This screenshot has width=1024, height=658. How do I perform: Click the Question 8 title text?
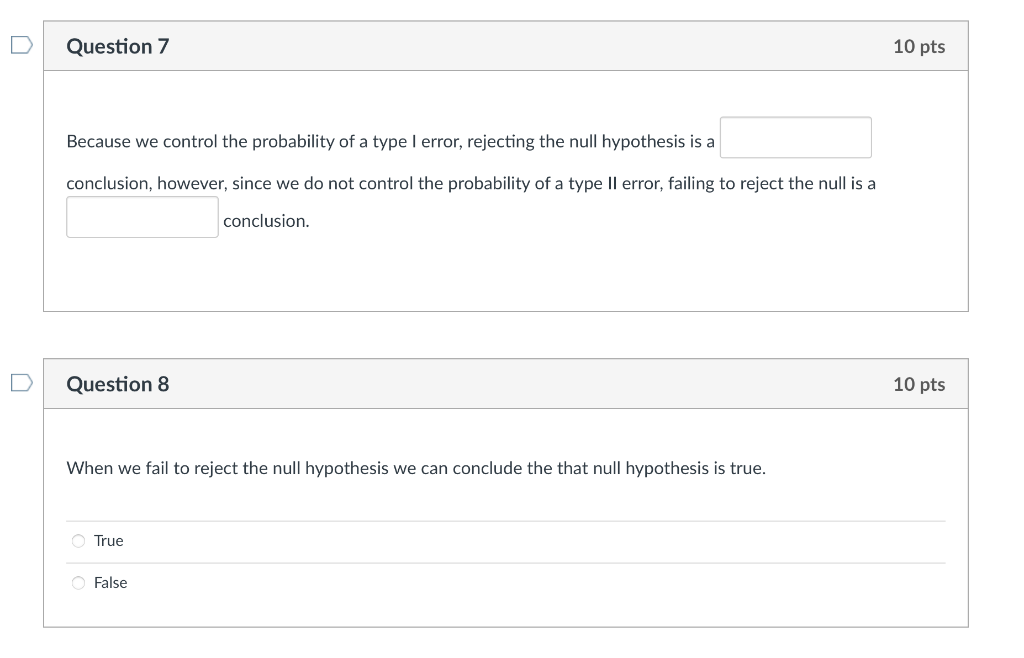click(x=118, y=383)
